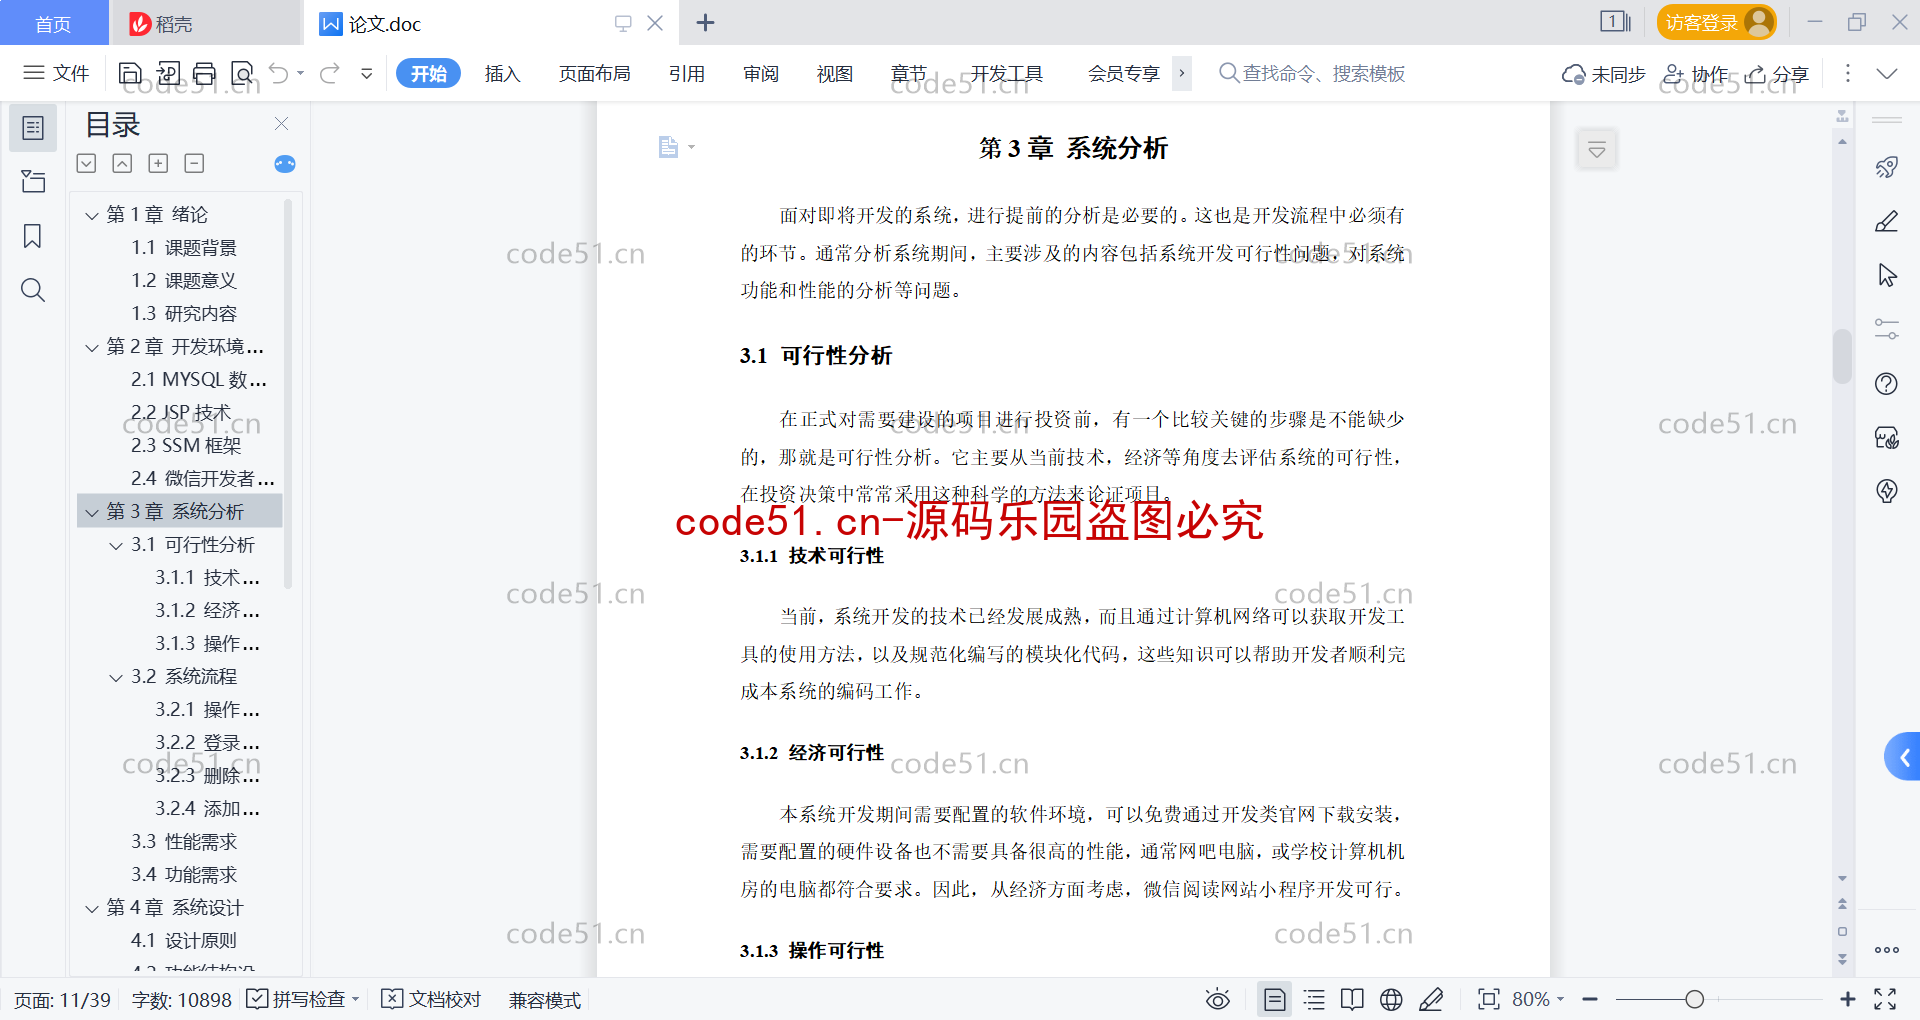Click 访客登录 login button

coord(1716,22)
